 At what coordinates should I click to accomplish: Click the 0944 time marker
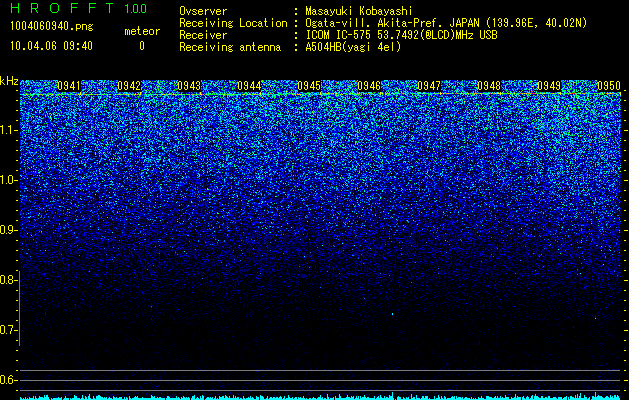(249, 86)
